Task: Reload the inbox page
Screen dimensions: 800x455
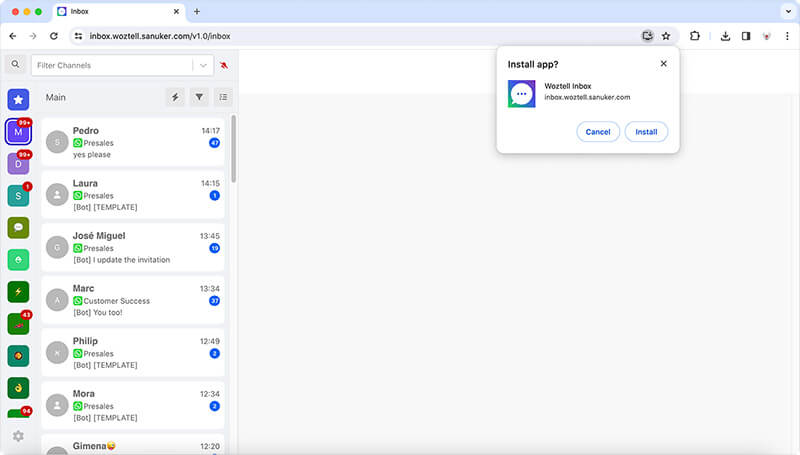Action: point(54,36)
